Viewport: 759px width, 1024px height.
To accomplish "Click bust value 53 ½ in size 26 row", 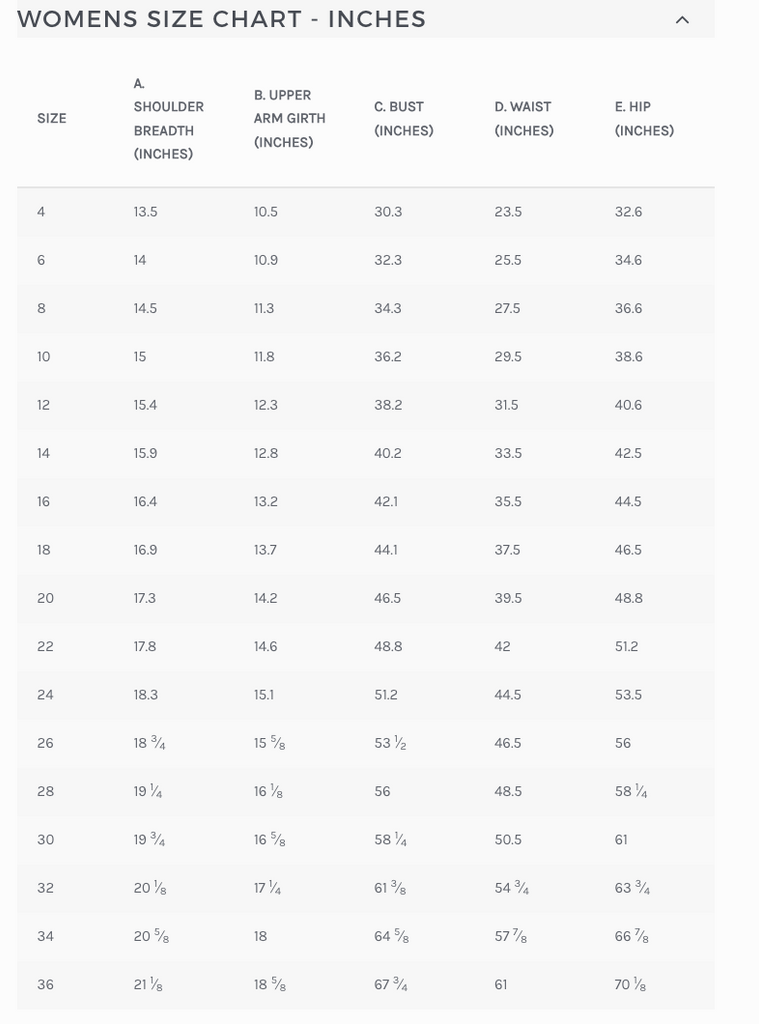I will point(390,743).
